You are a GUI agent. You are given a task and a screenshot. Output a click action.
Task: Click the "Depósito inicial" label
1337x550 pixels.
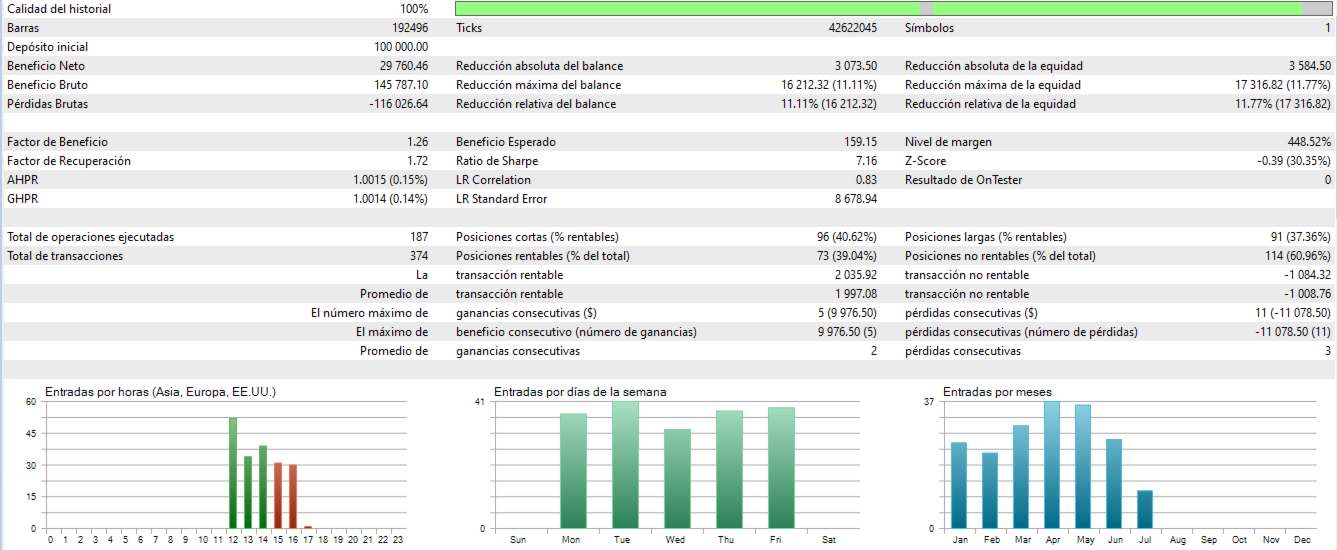pyautogui.click(x=47, y=47)
